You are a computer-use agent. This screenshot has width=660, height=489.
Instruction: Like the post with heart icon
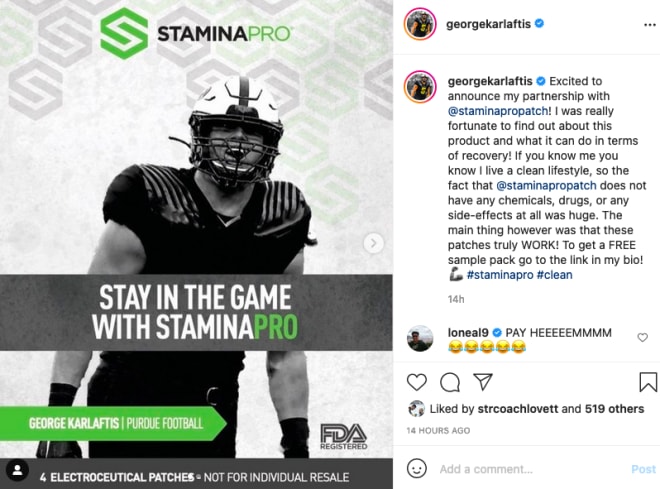[x=417, y=382]
